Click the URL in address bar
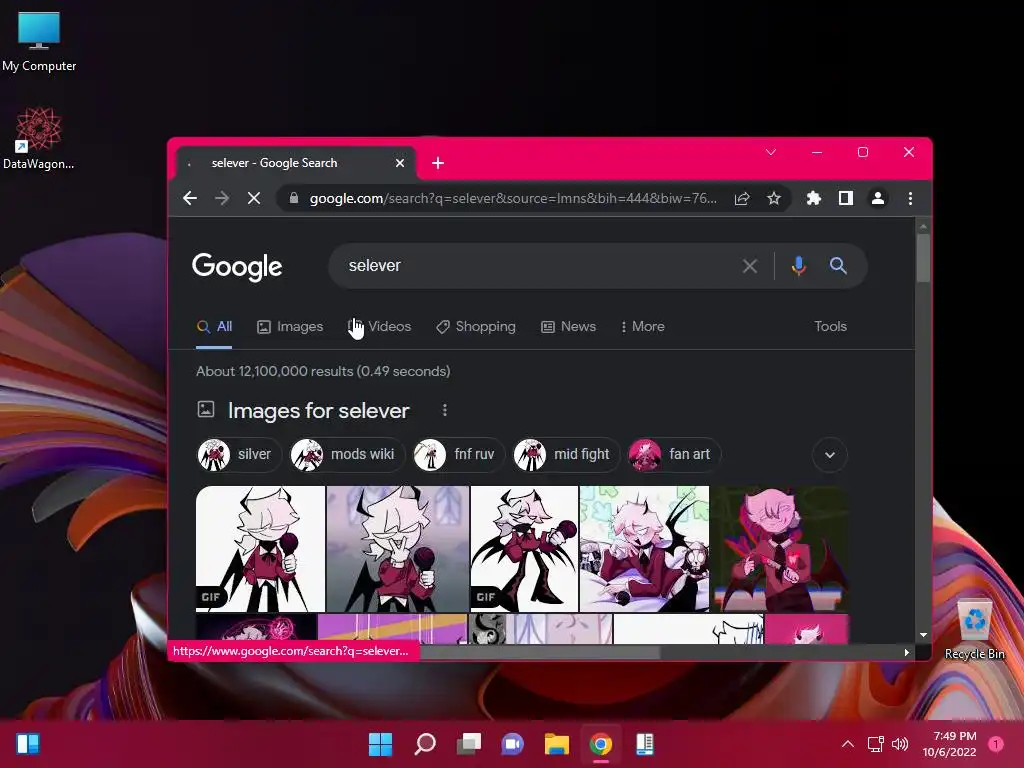The width and height of the screenshot is (1024, 768). pyautogui.click(x=513, y=199)
